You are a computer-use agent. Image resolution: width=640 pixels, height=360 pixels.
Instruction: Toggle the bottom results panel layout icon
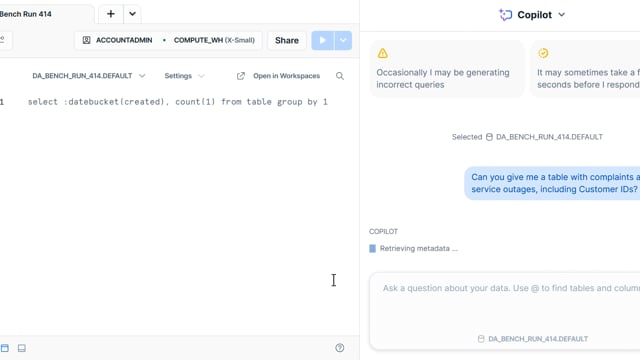click(x=22, y=348)
